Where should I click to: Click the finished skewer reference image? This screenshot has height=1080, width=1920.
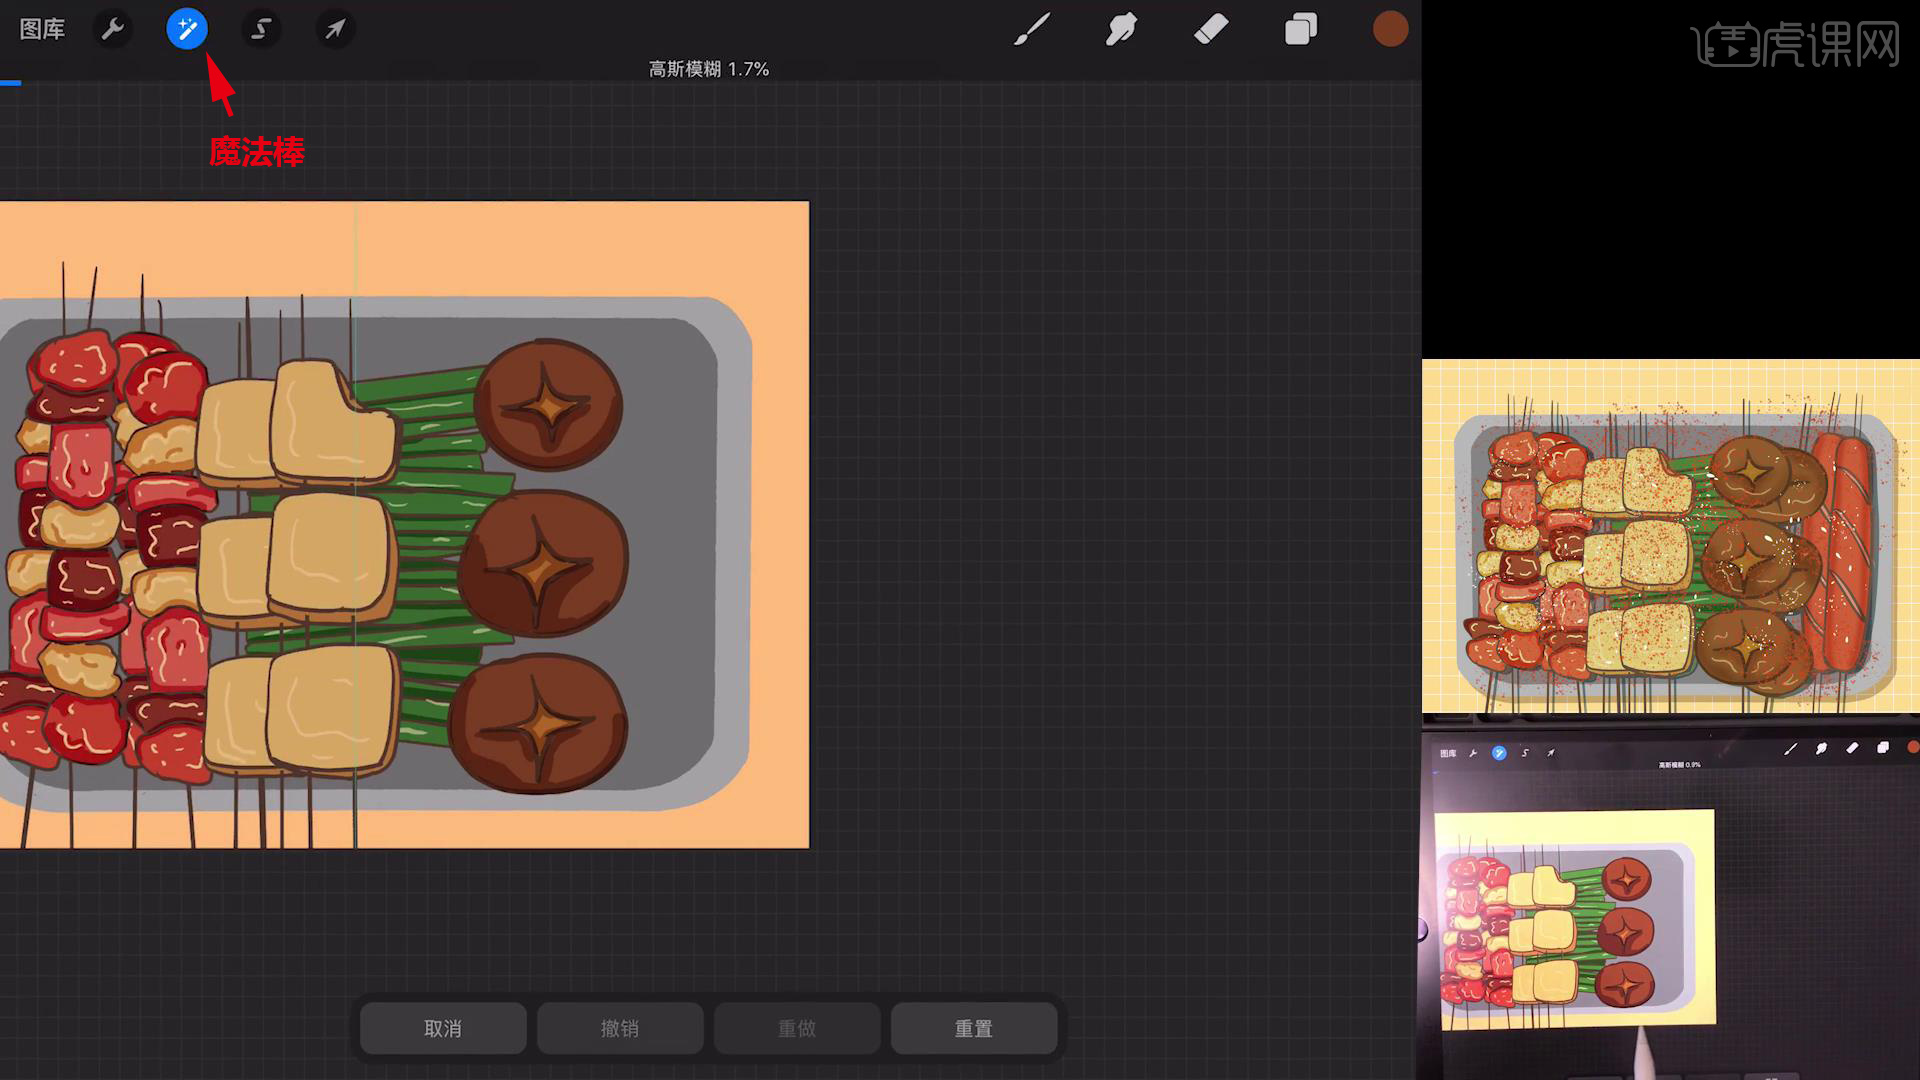(x=1670, y=536)
